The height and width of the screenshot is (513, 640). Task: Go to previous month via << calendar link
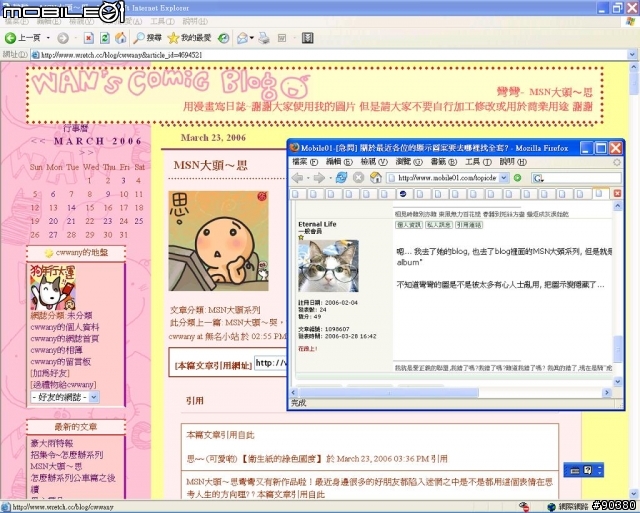[38, 141]
